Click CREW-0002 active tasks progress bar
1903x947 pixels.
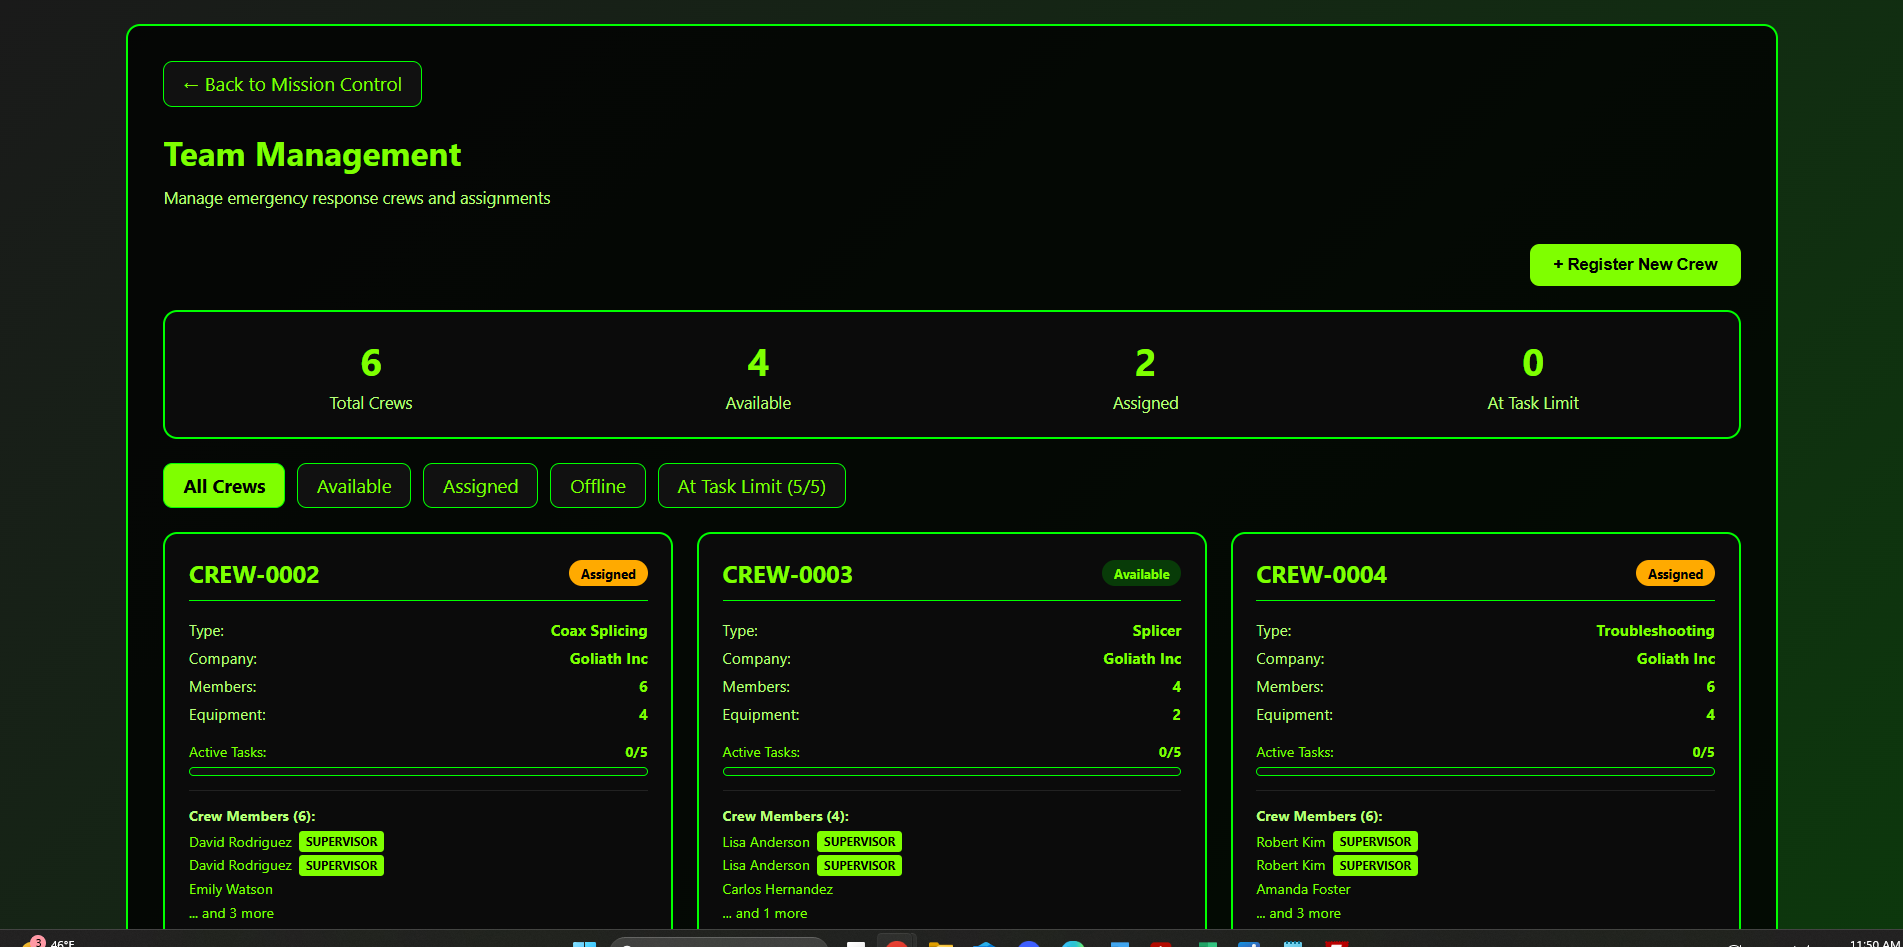(418, 771)
